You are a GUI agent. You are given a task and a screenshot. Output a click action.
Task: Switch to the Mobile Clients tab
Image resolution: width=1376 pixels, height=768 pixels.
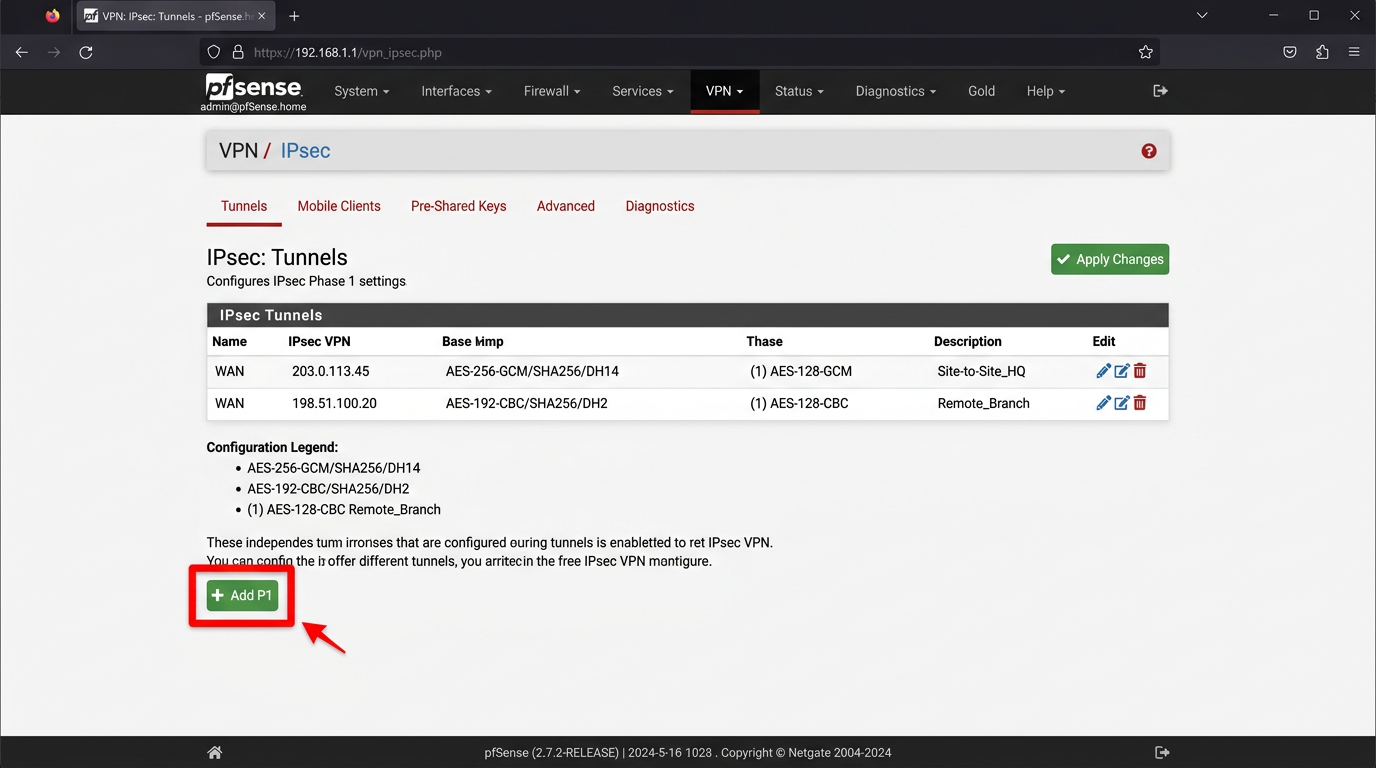pos(339,206)
